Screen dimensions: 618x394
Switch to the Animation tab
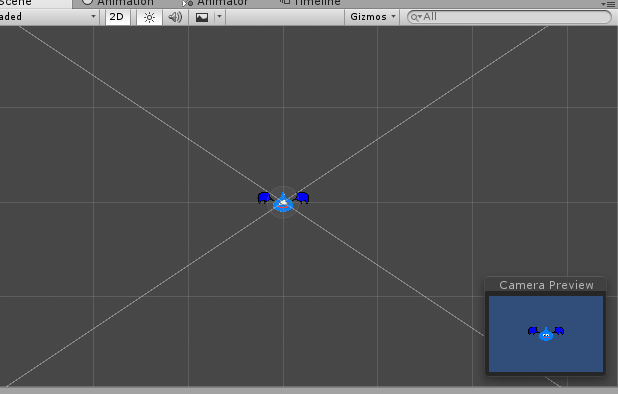[x=118, y=3]
